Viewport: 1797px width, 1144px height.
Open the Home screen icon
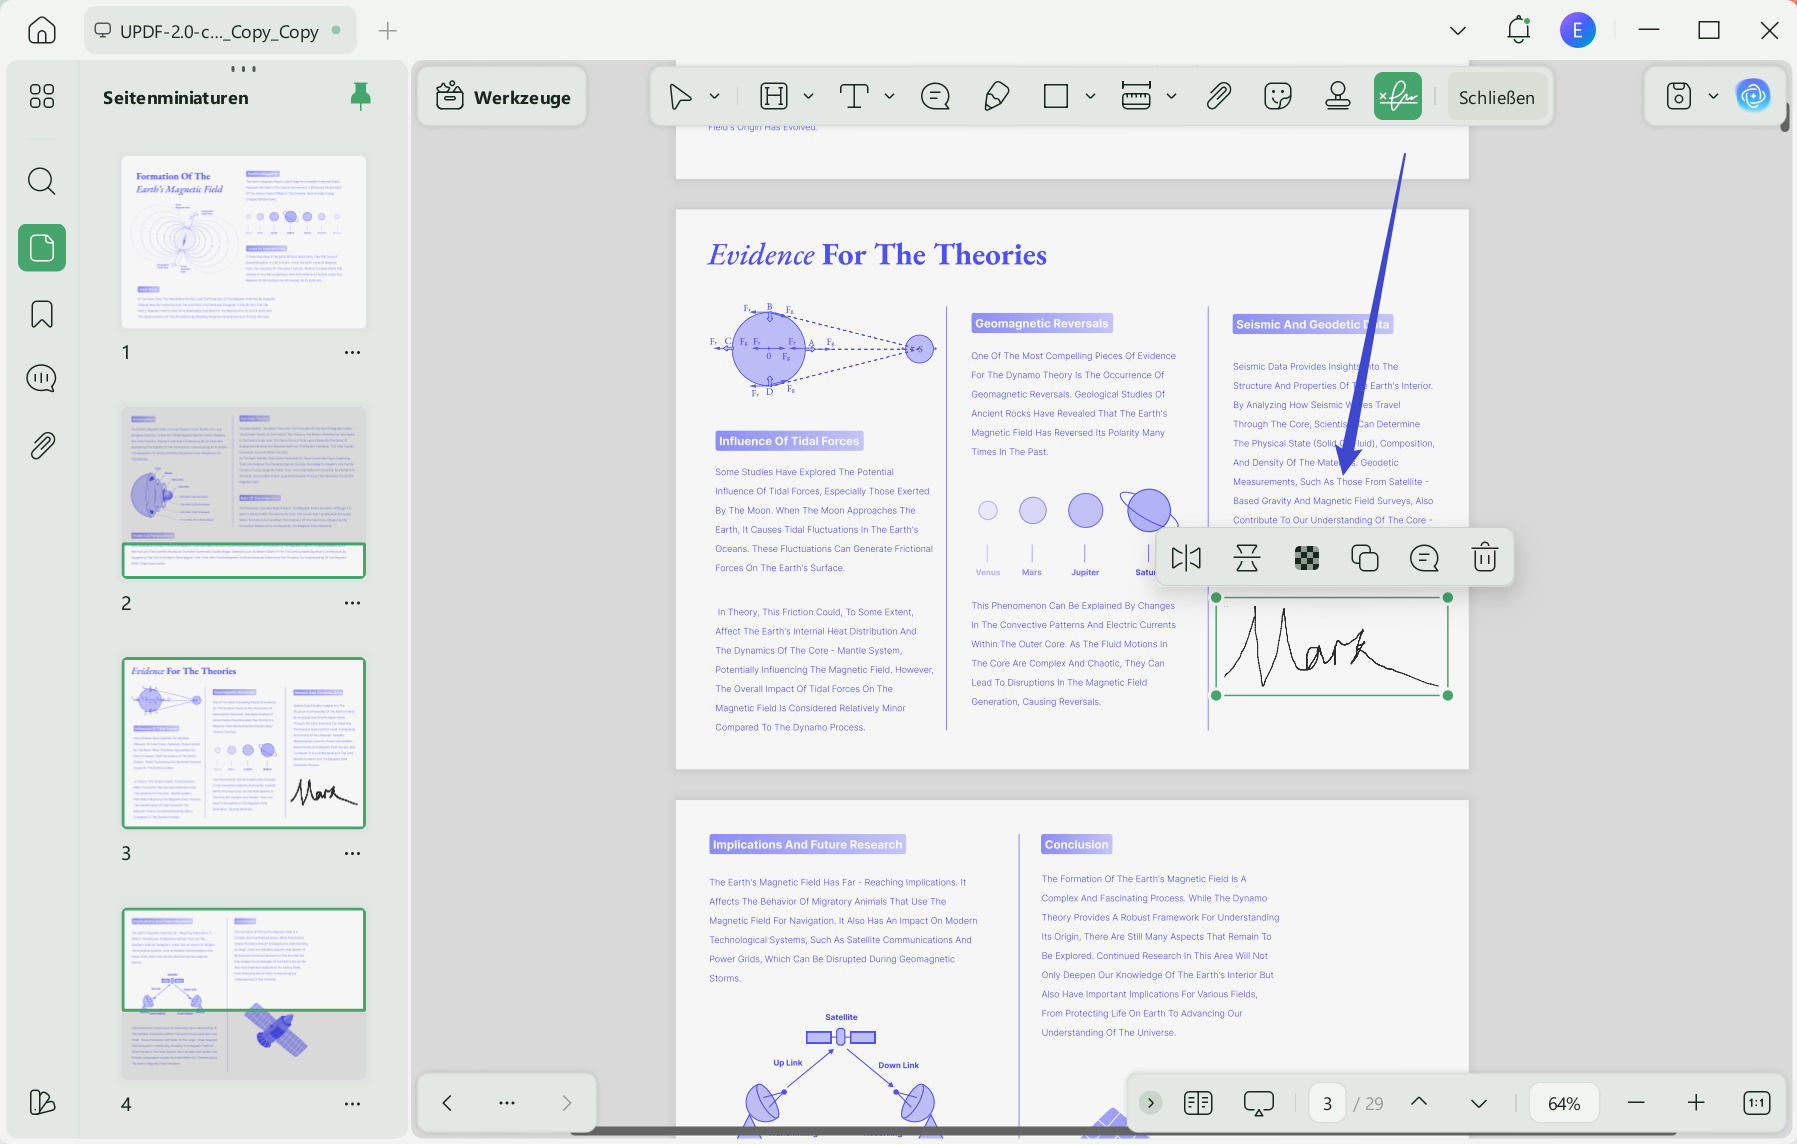click(41, 31)
